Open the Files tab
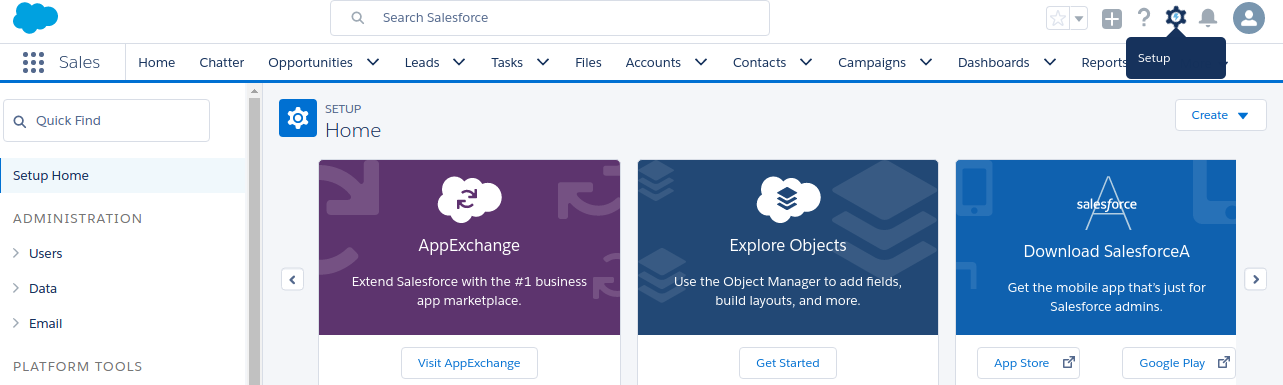This screenshot has width=1283, height=385. point(589,62)
